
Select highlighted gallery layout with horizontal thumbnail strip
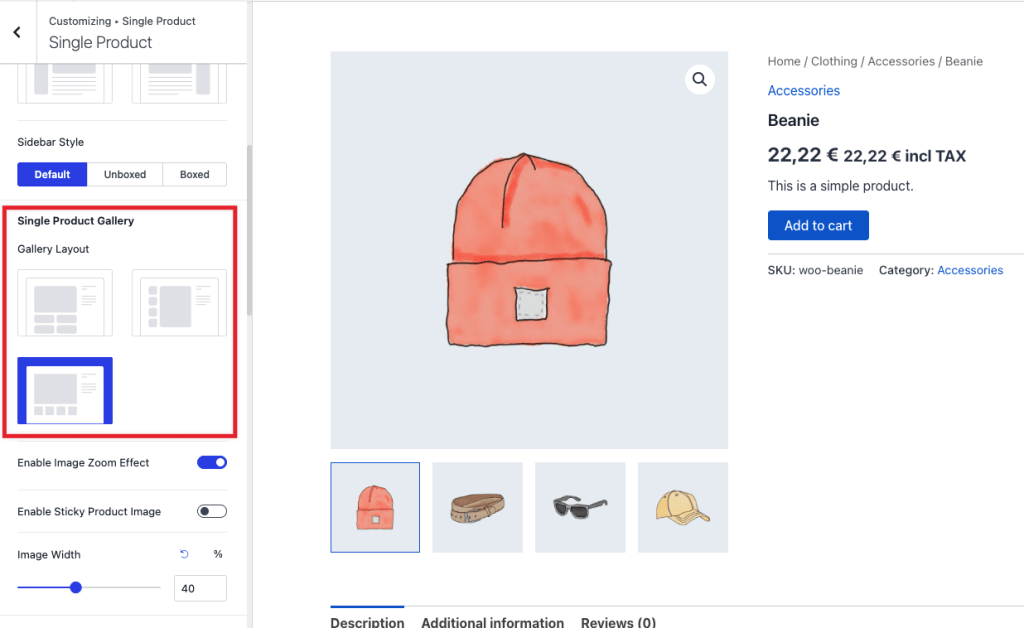[65, 390]
